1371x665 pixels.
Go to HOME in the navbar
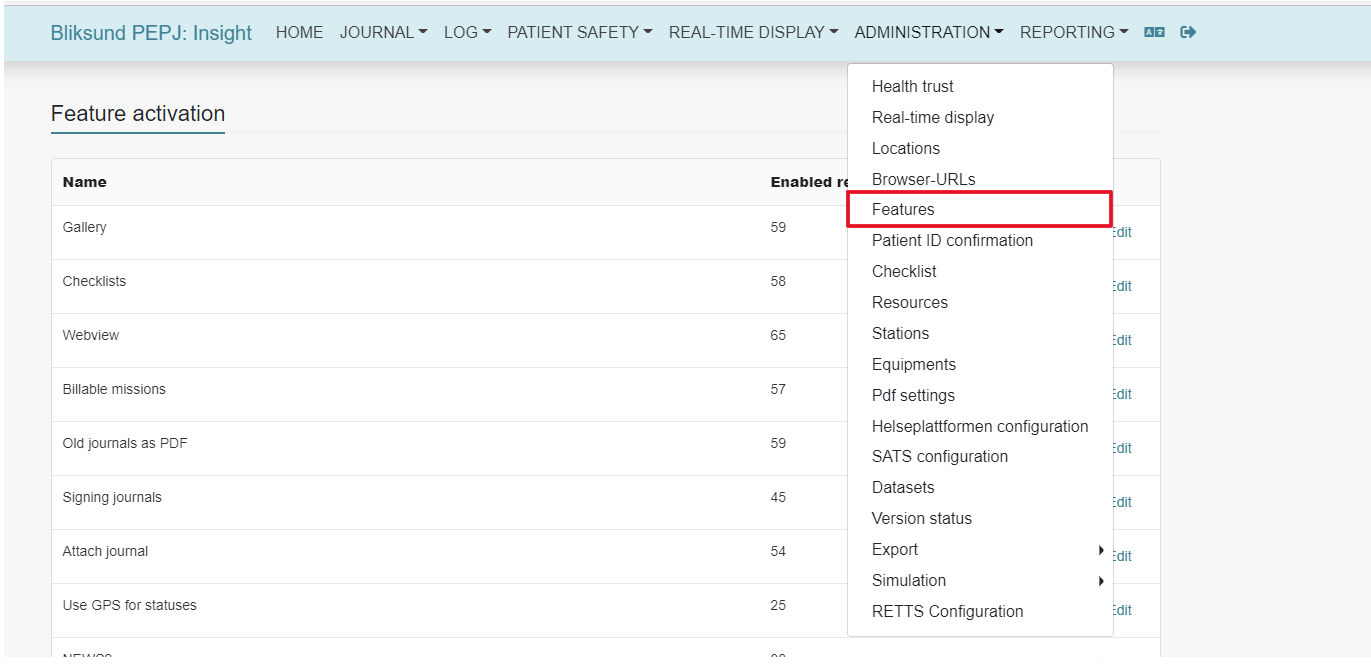(299, 32)
